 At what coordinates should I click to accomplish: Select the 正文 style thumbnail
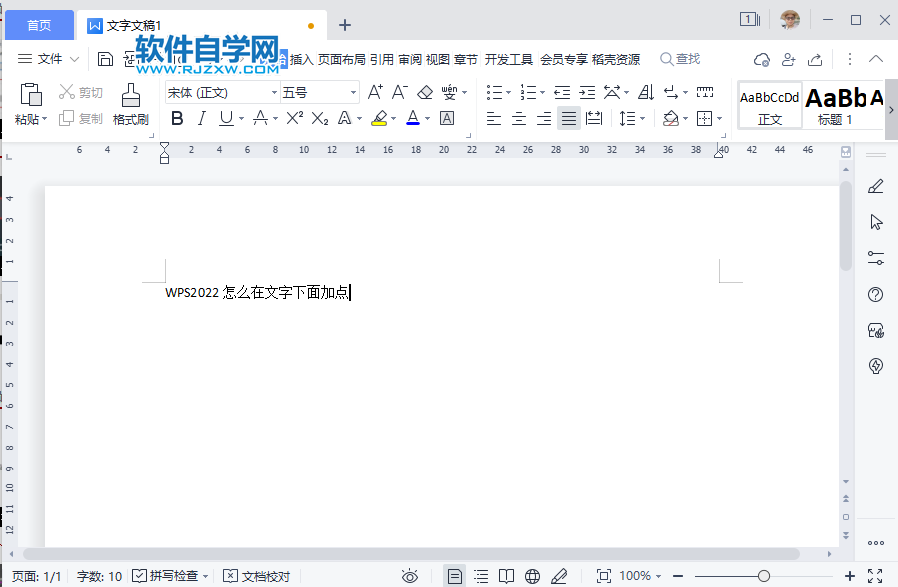click(x=769, y=104)
